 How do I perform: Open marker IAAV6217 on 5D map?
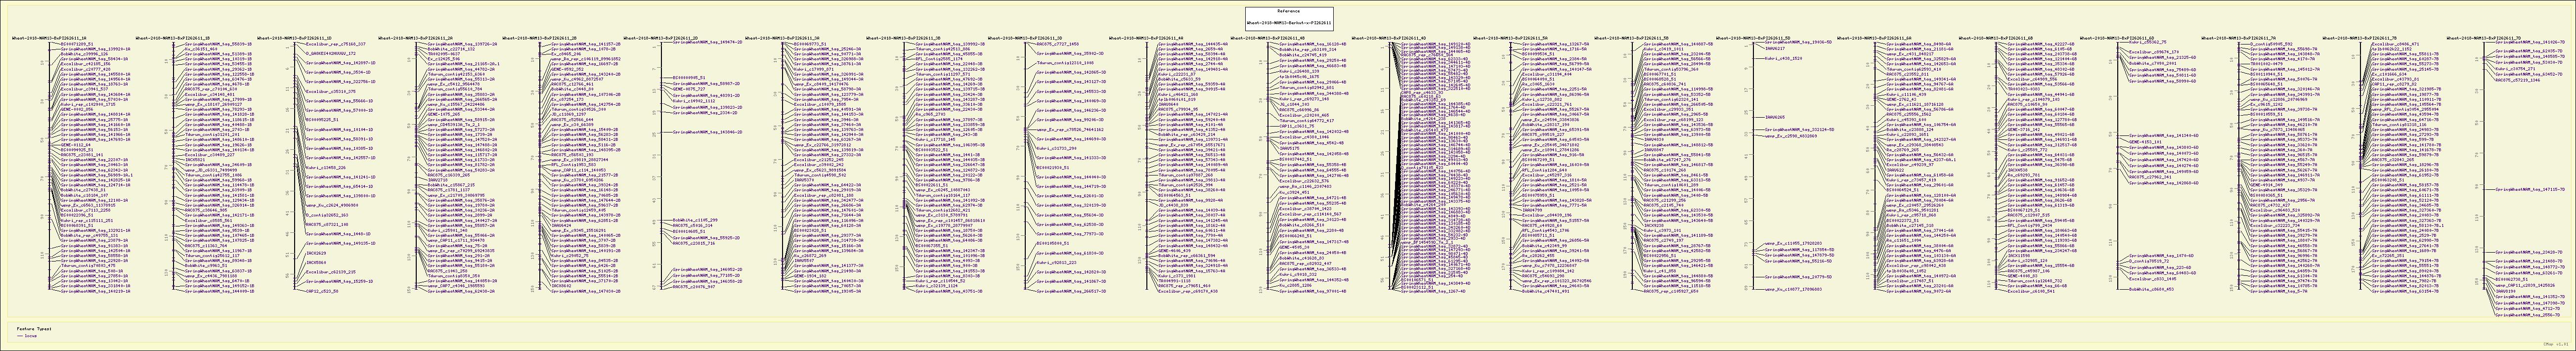pyautogui.click(x=1776, y=49)
